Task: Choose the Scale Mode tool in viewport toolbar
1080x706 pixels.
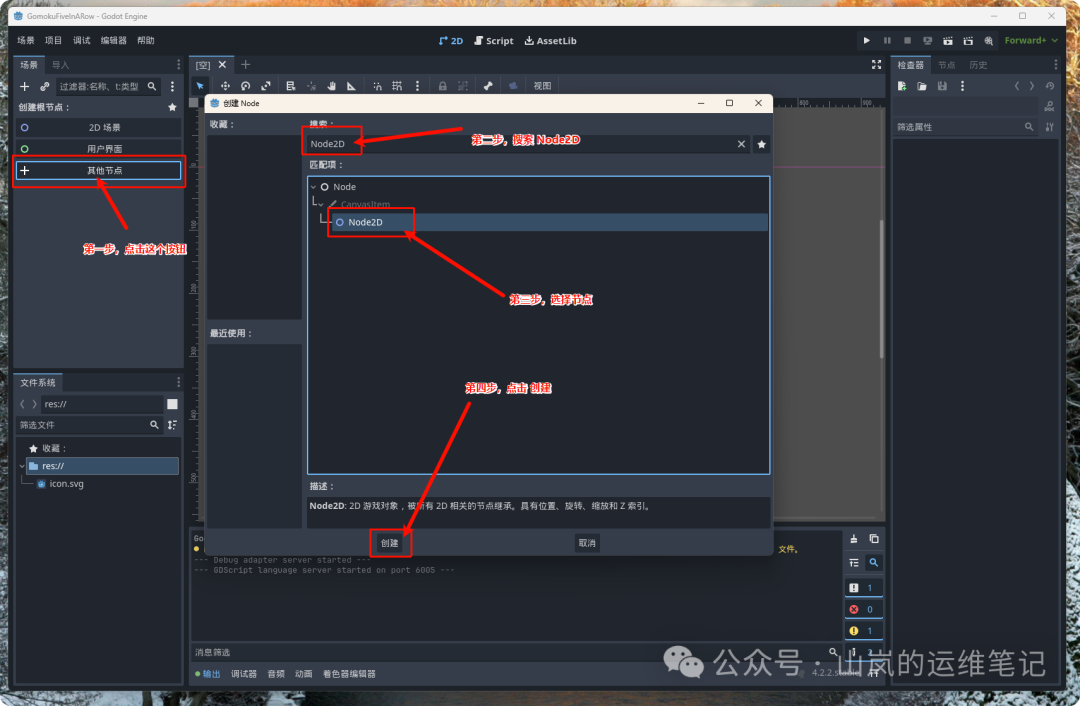Action: click(x=266, y=86)
